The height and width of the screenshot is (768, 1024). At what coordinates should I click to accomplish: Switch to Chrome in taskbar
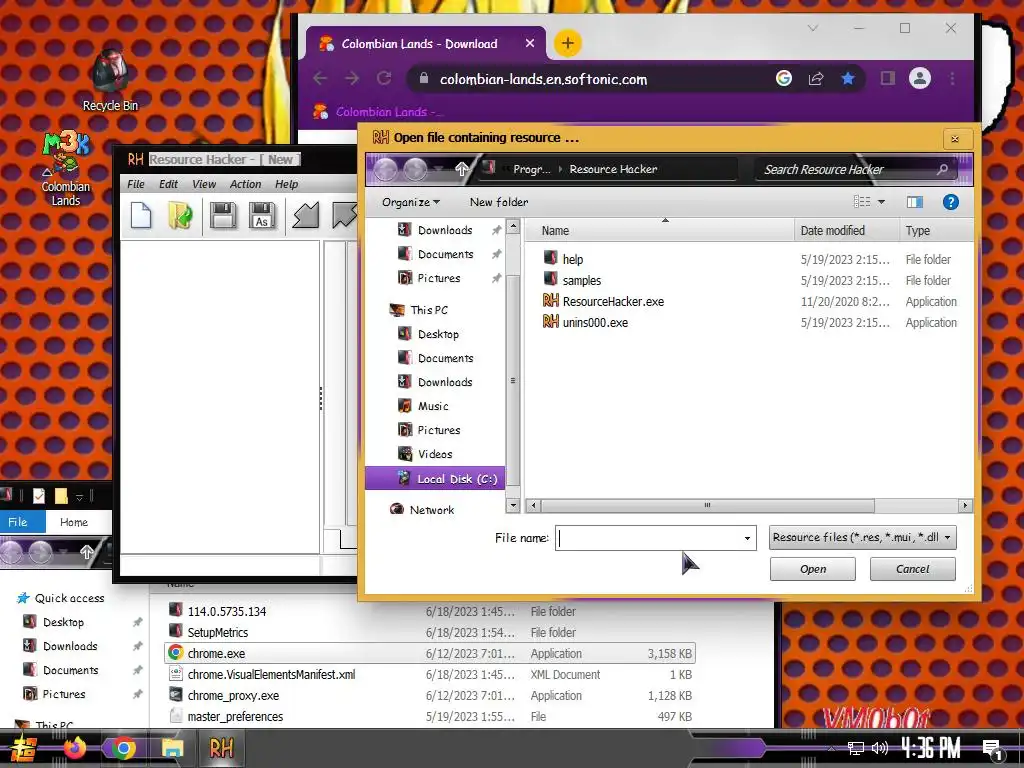123,748
